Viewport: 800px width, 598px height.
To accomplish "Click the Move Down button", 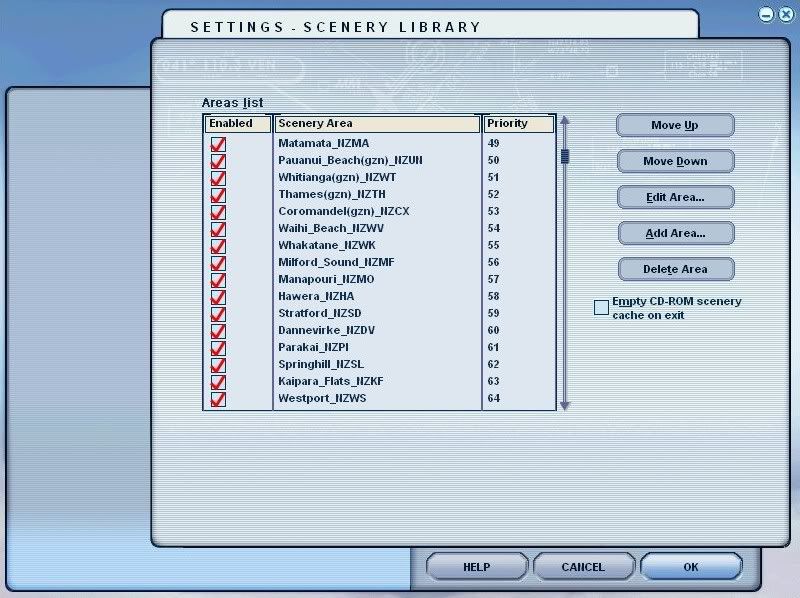I will (675, 161).
